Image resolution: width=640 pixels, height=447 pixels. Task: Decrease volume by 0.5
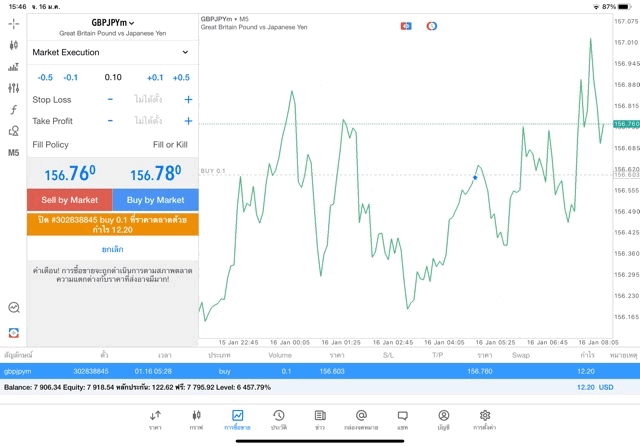[x=45, y=78]
